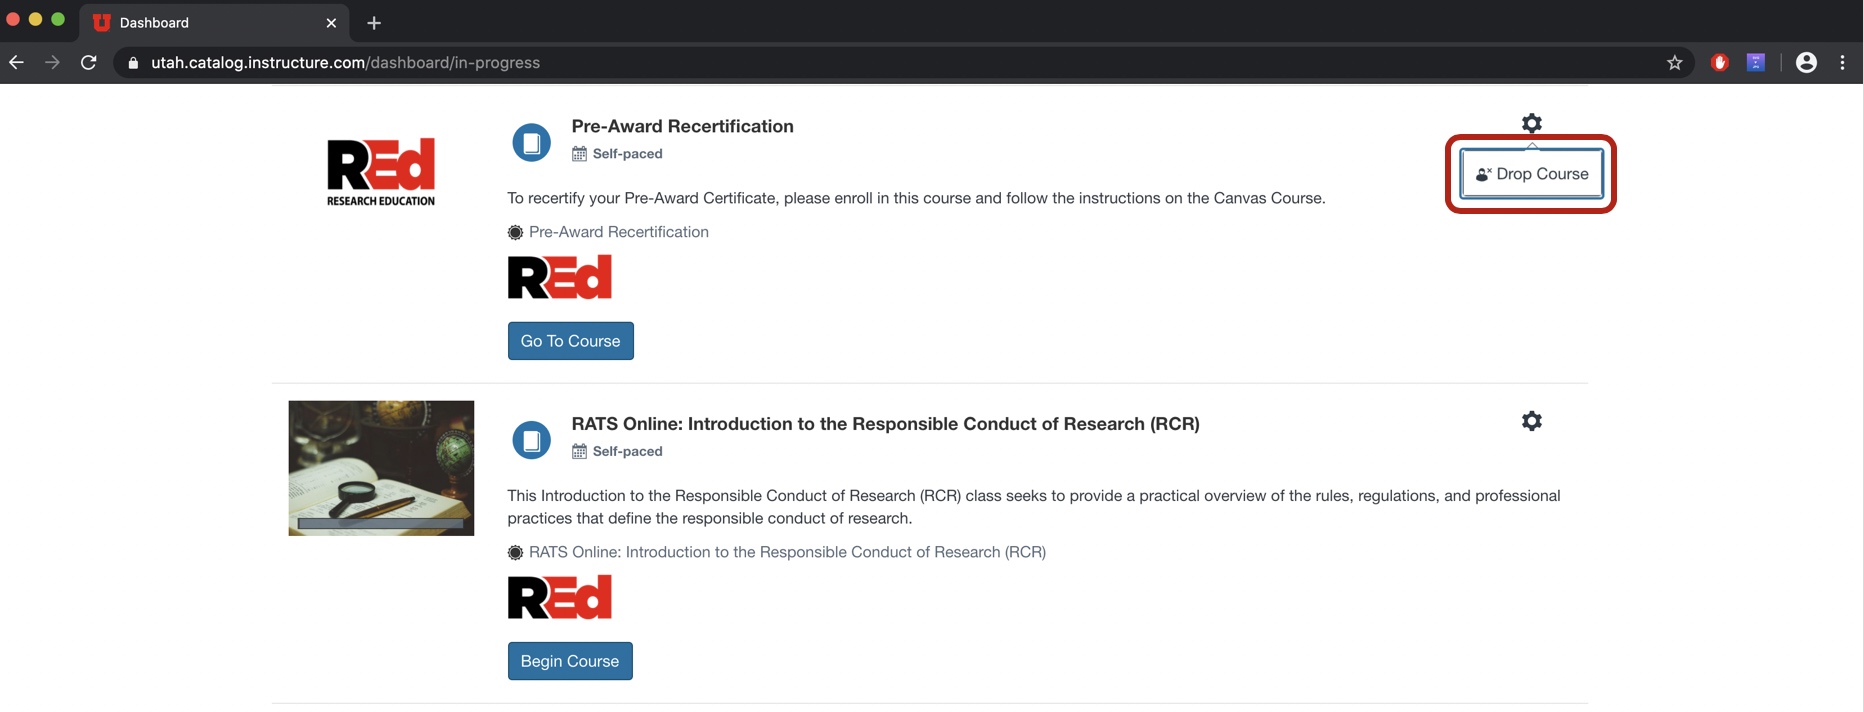Open gear menu for RATS Online course

click(1531, 421)
